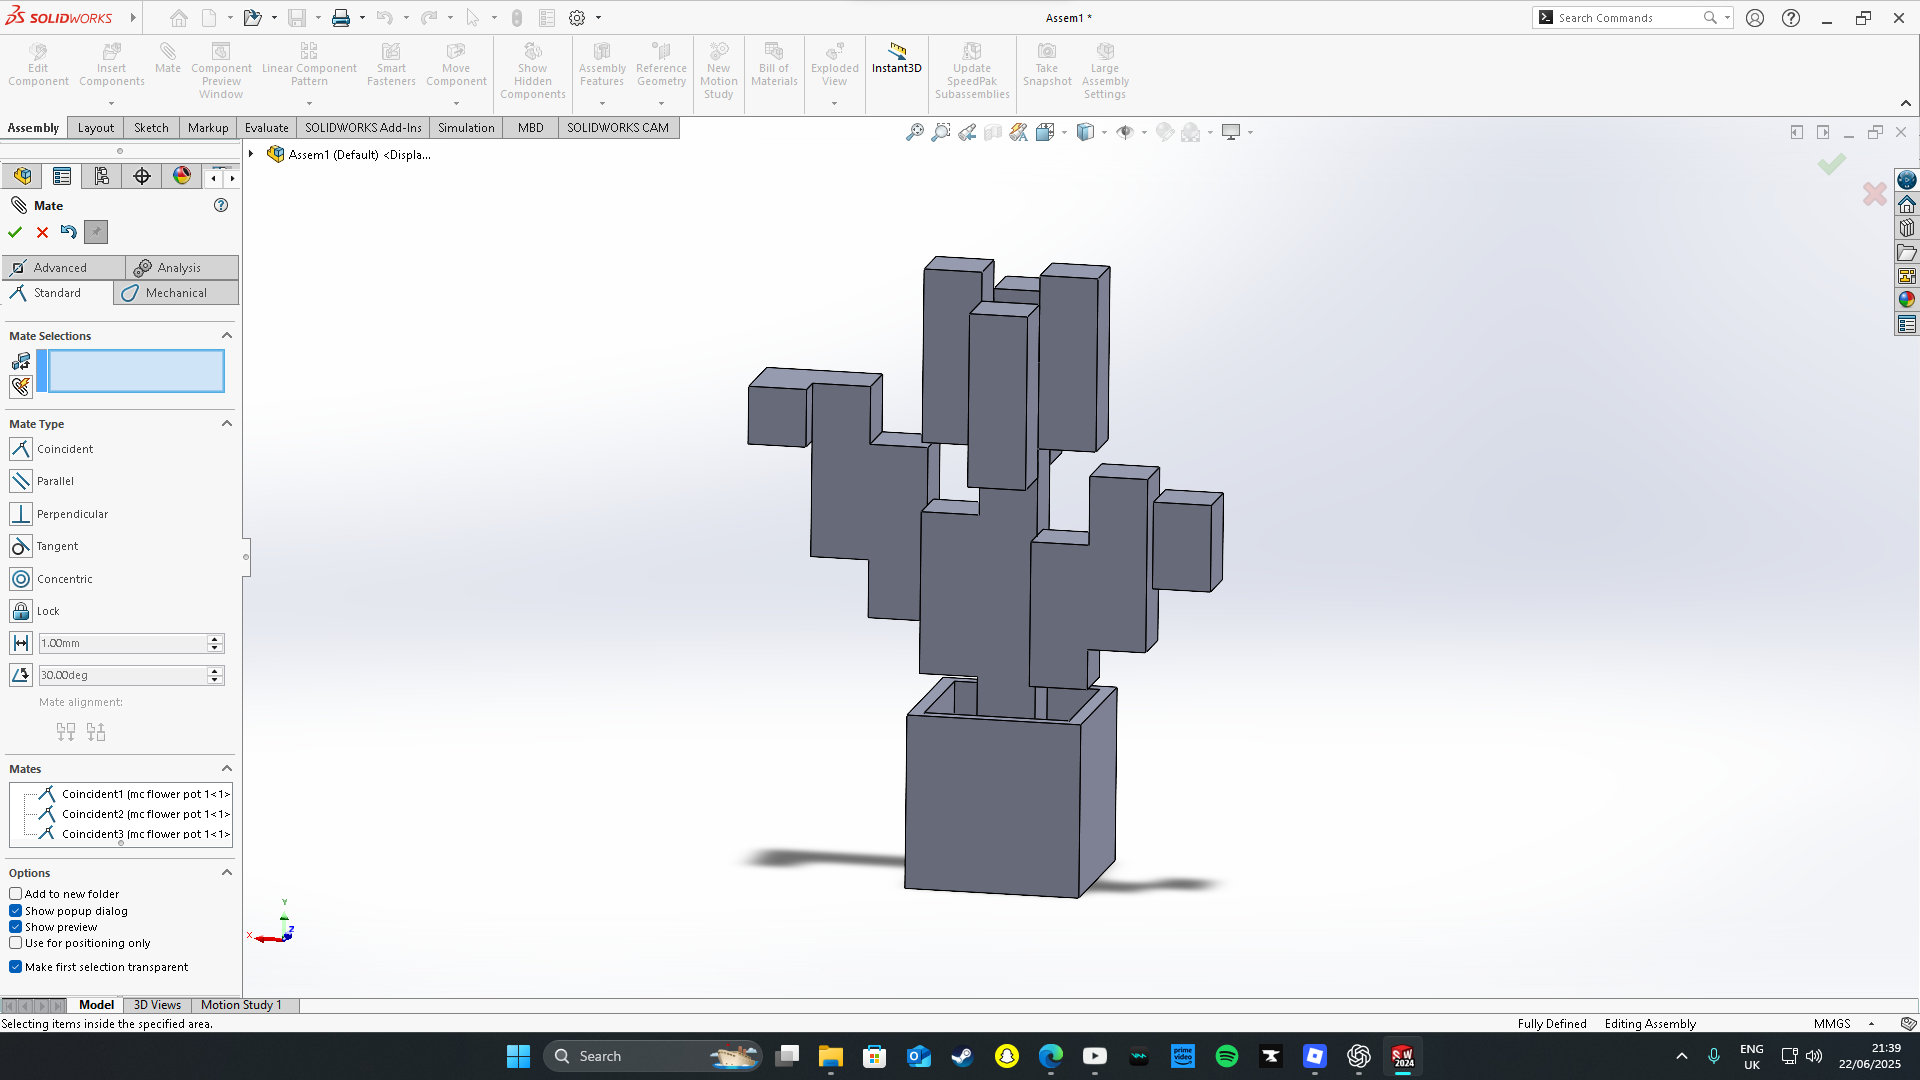This screenshot has width=1920, height=1080.
Task: Toggle Show popup dialog checkbox
Action: (x=16, y=911)
